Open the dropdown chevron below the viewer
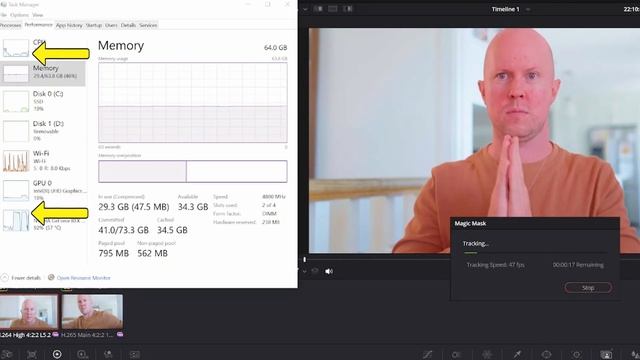The image size is (640, 360). coord(304,271)
